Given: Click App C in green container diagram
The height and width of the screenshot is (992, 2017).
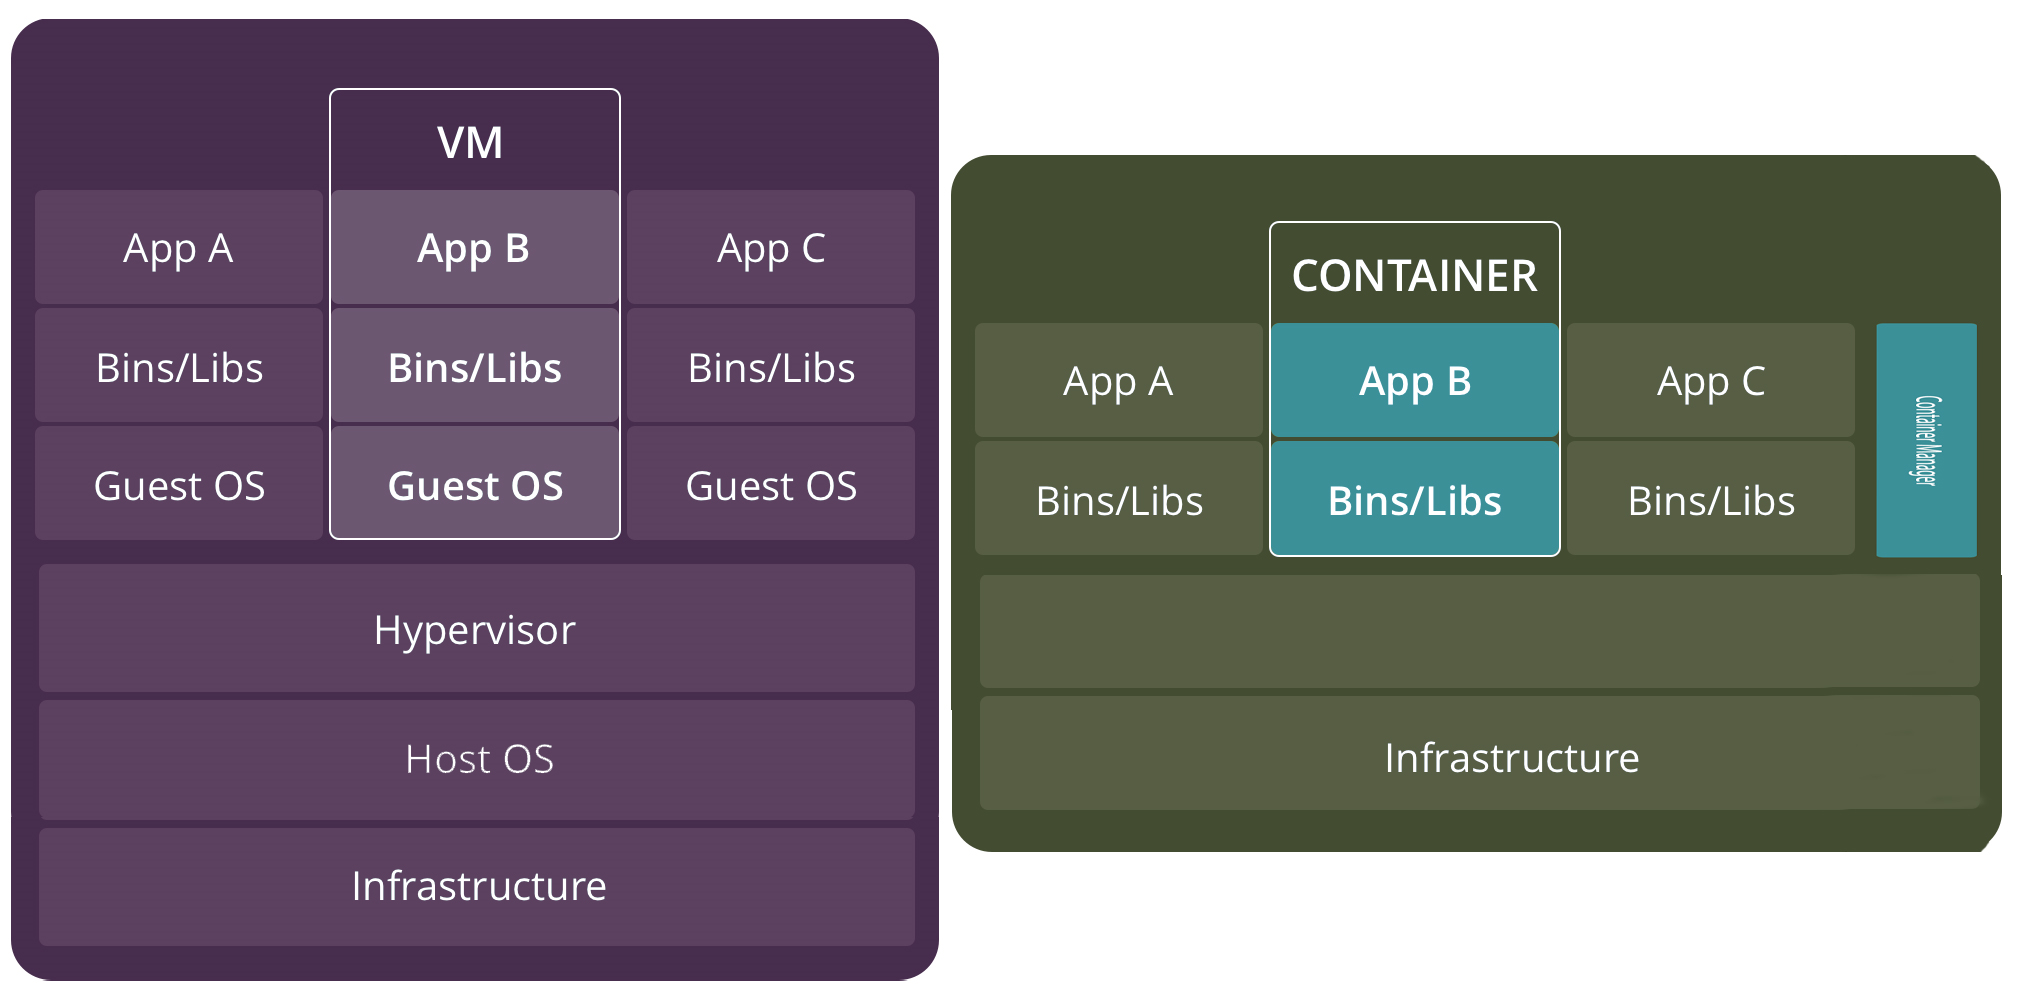Looking at the screenshot, I should tap(1710, 381).
